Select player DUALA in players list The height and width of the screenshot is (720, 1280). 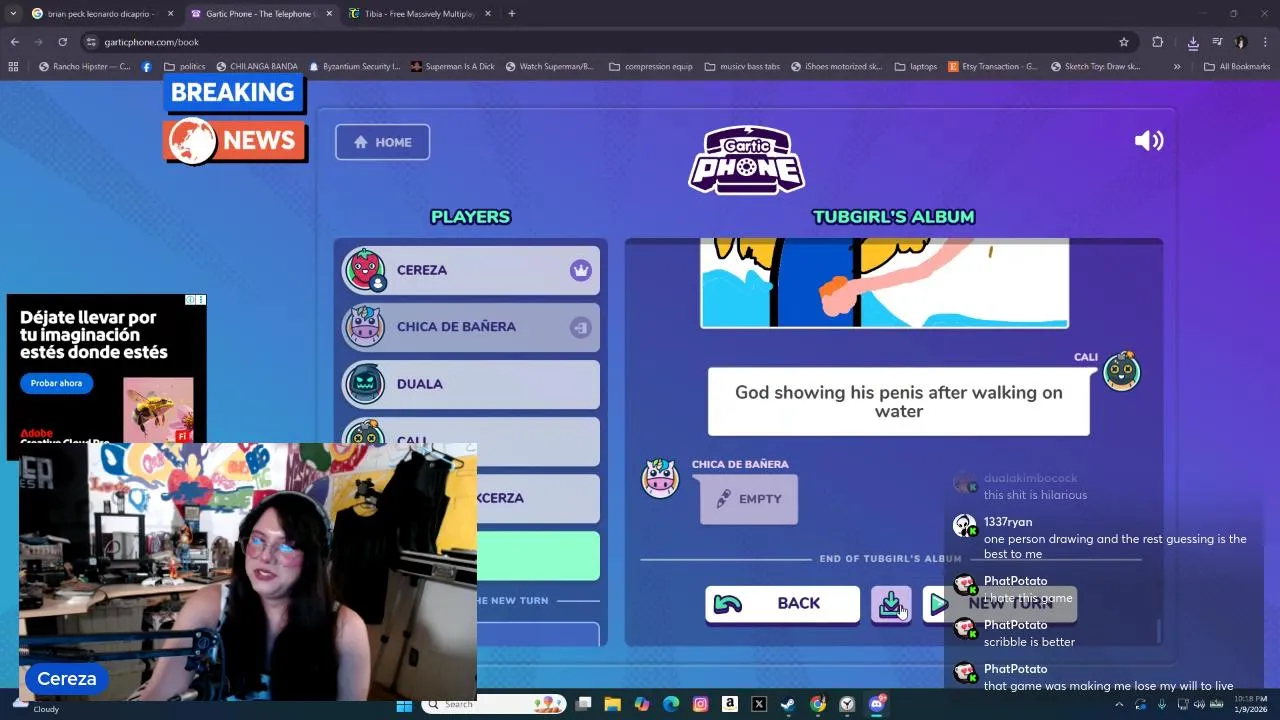click(x=470, y=384)
